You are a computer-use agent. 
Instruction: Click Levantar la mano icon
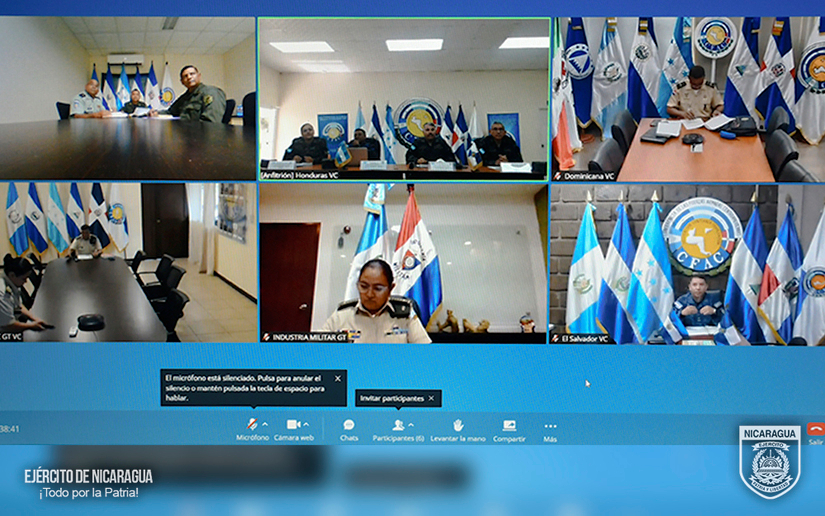pyautogui.click(x=458, y=425)
